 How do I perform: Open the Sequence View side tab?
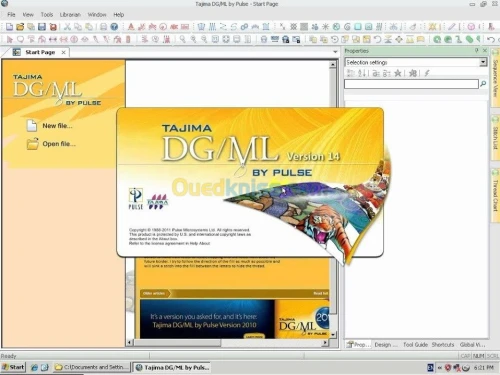tap(495, 77)
